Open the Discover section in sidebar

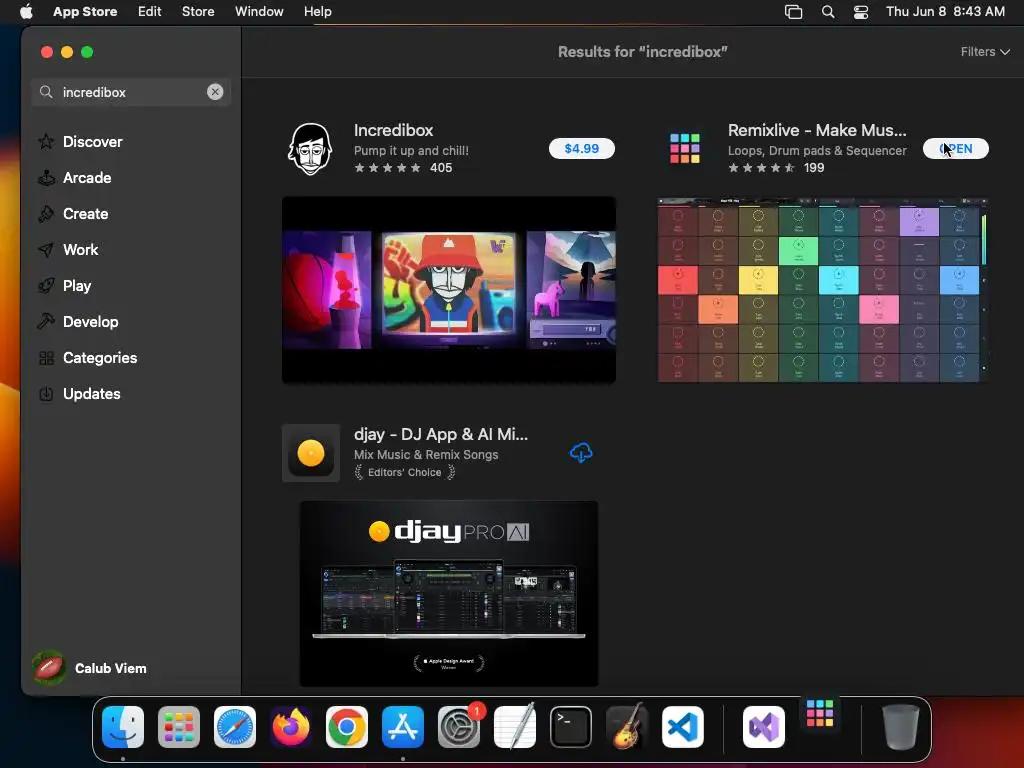tap(93, 142)
